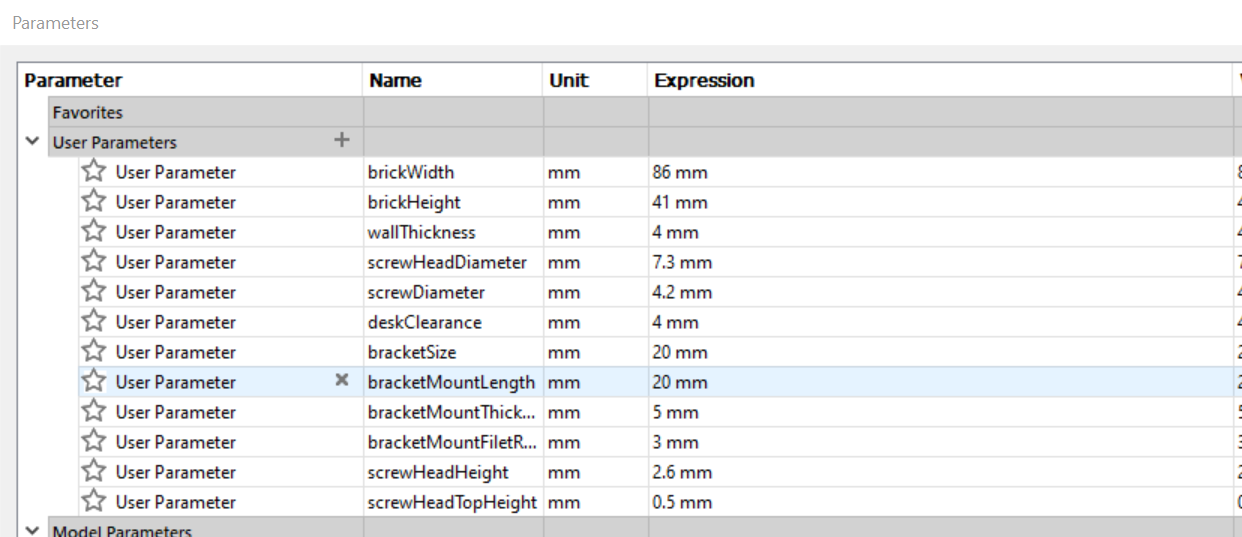Edit the brickHeight expression 41 mm
The height and width of the screenshot is (537, 1242).
tap(940, 202)
